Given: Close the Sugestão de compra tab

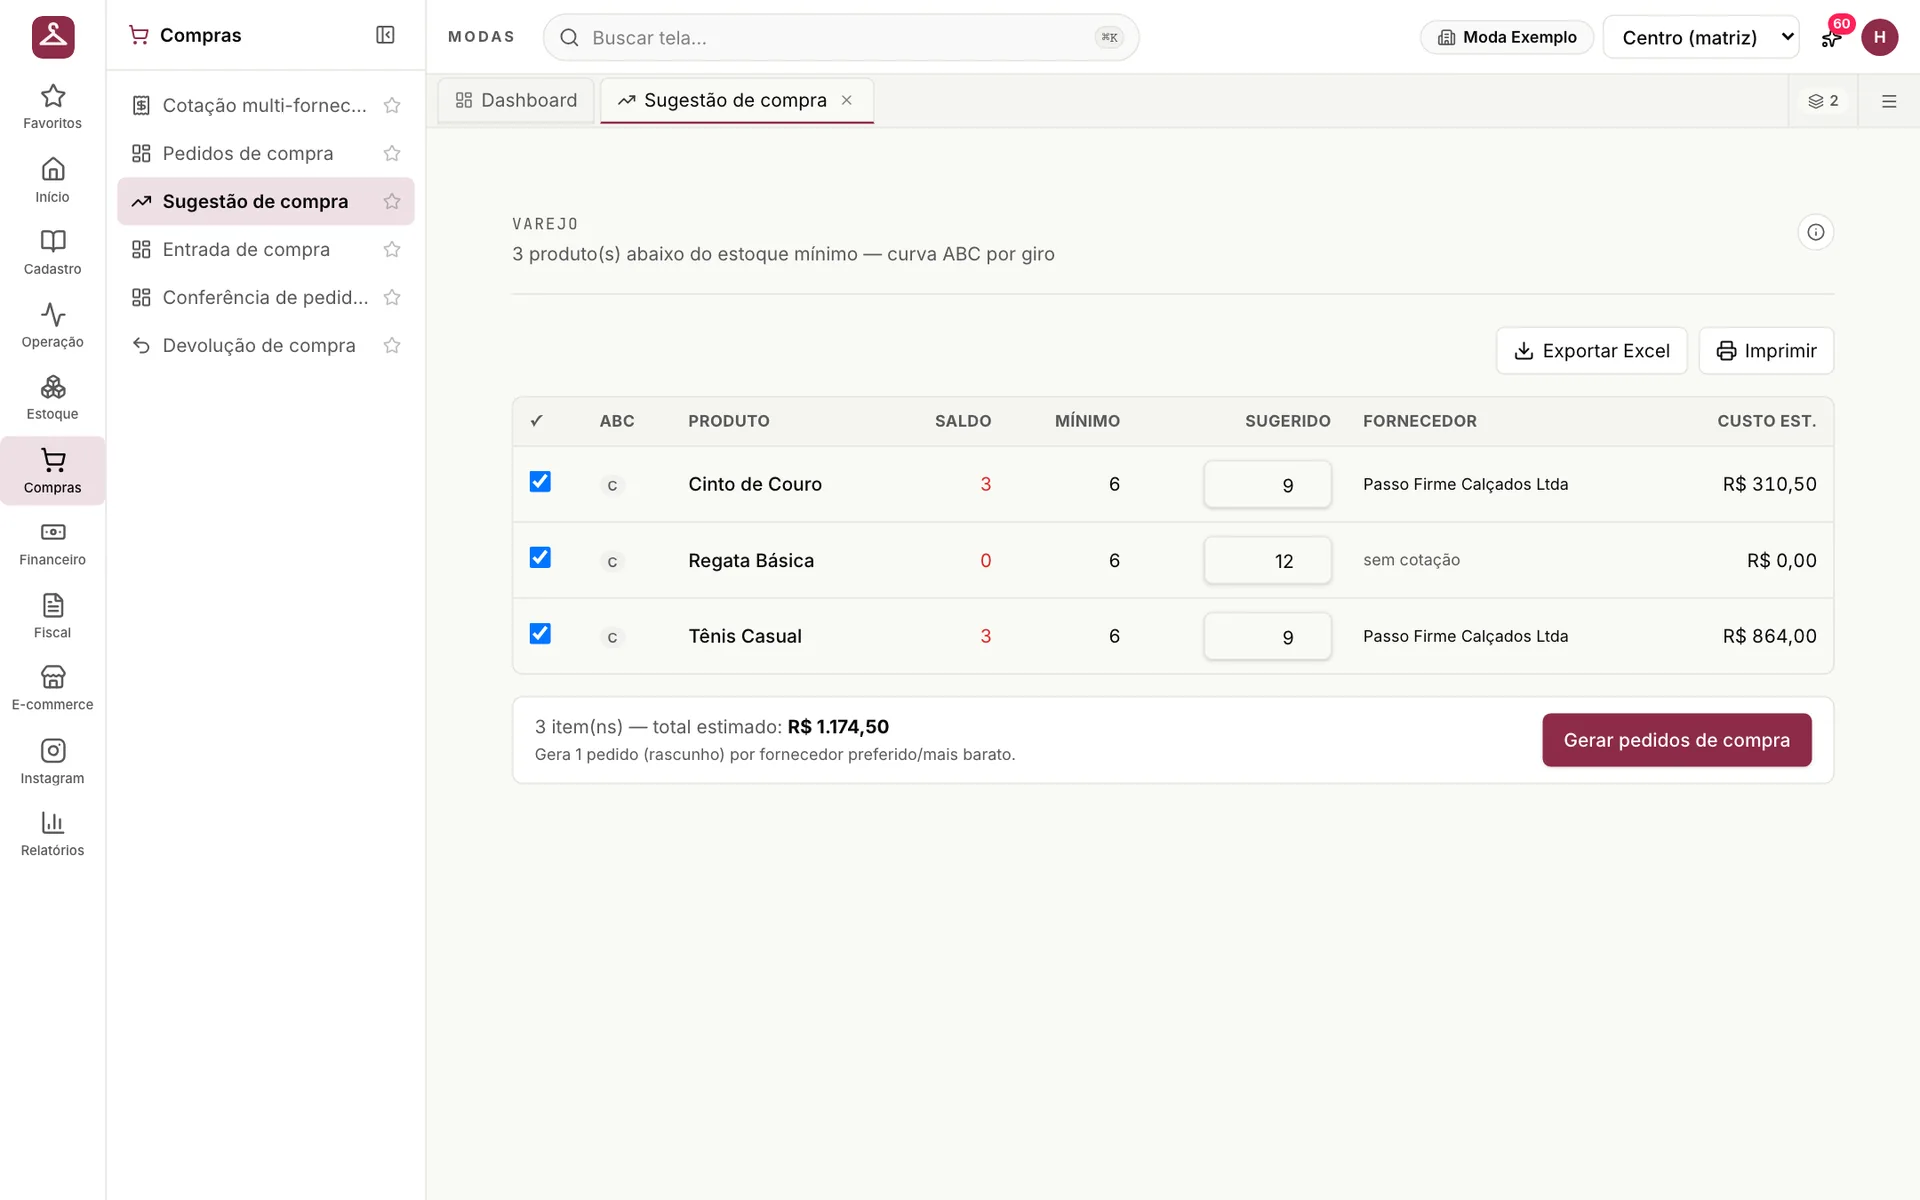Looking at the screenshot, I should (x=847, y=100).
